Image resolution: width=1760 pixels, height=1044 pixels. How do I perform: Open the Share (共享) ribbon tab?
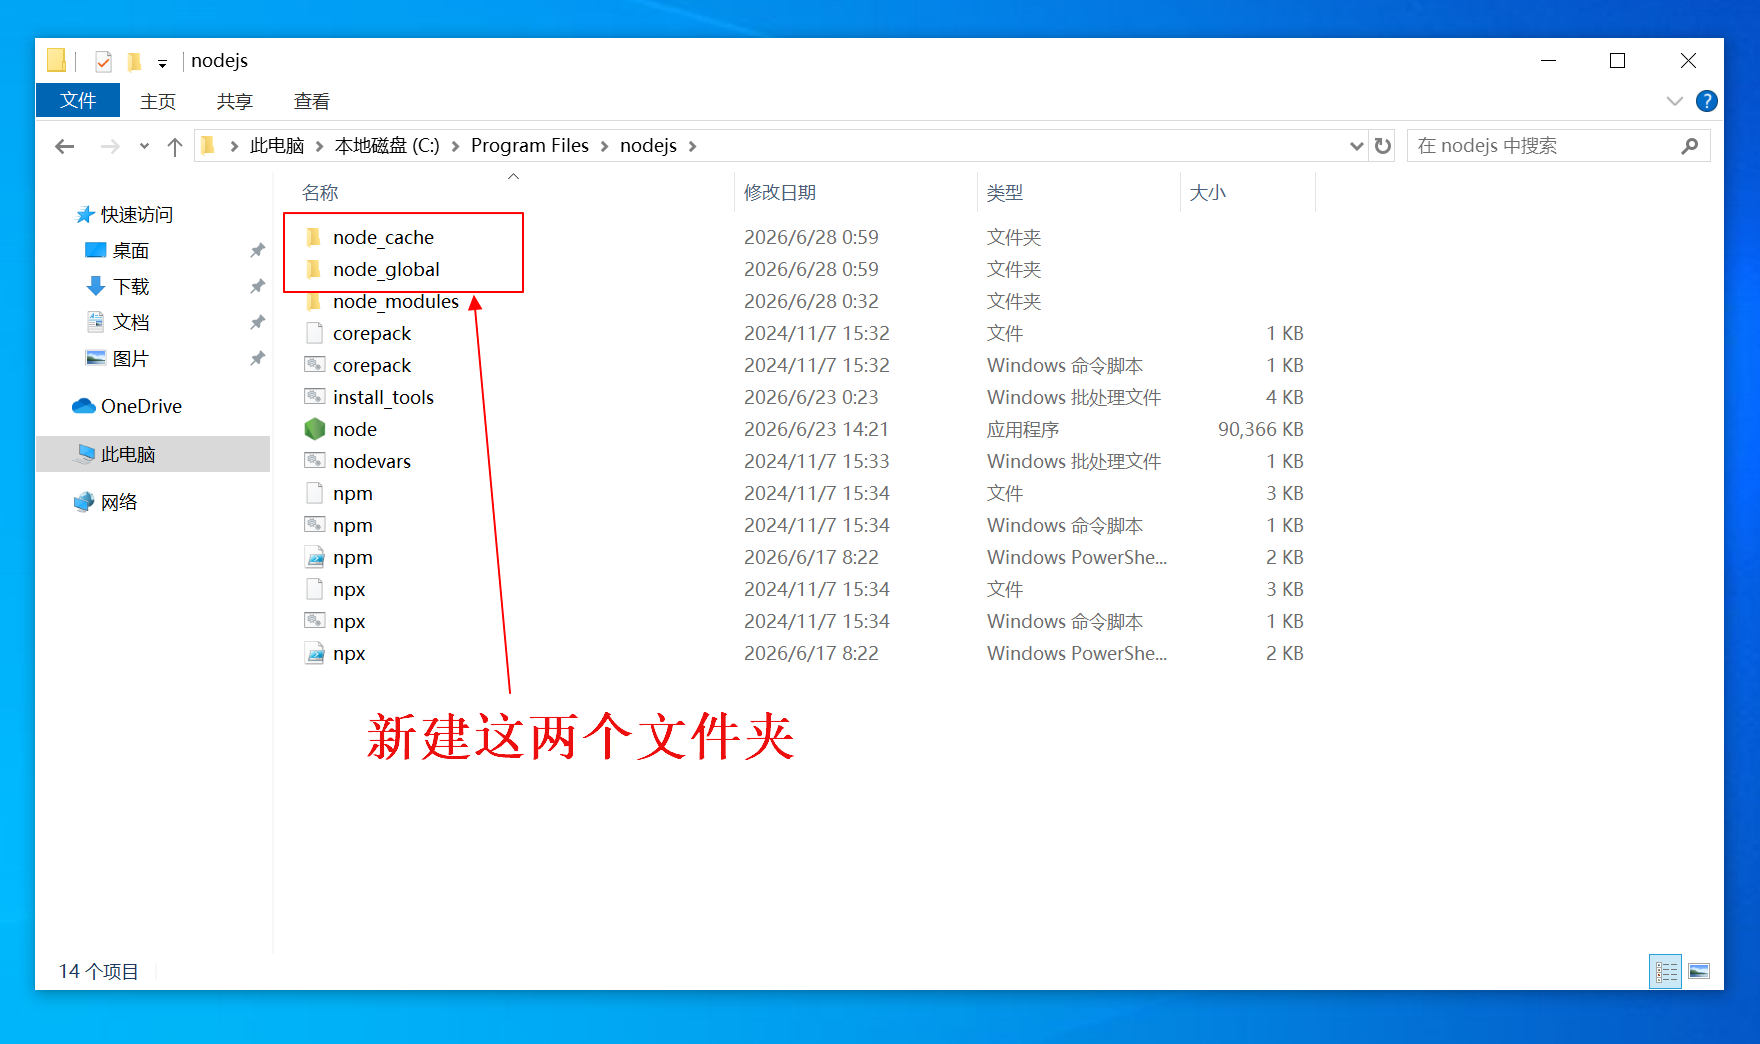point(235,101)
